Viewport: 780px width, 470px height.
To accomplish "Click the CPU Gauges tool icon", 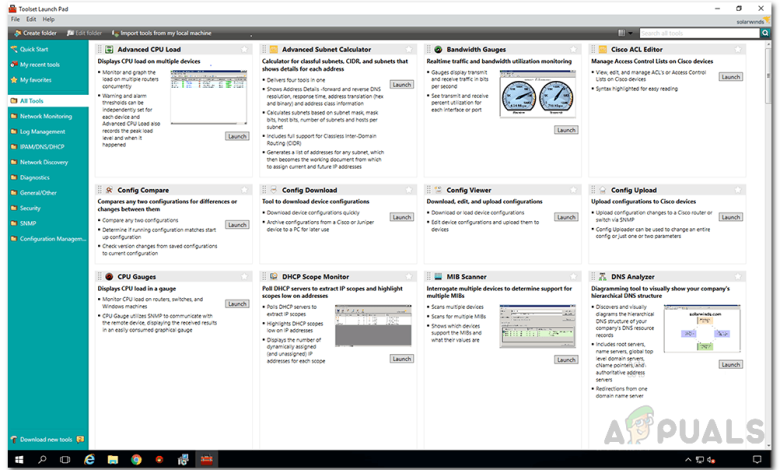I will point(109,277).
